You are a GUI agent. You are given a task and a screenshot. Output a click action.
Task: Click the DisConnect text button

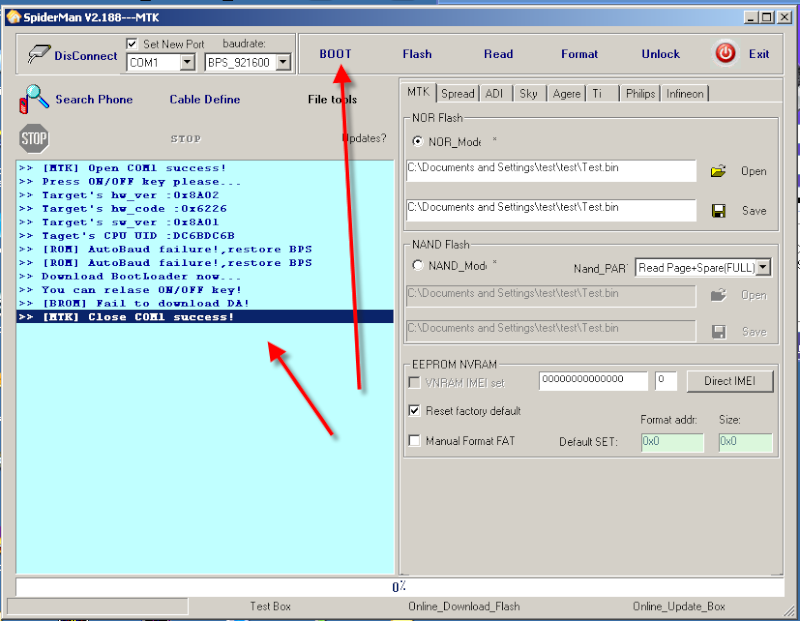pos(86,56)
